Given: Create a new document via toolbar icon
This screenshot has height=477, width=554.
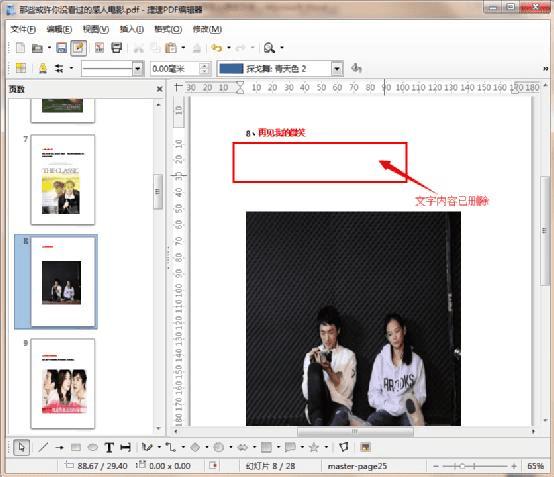Looking at the screenshot, I should 20,48.
